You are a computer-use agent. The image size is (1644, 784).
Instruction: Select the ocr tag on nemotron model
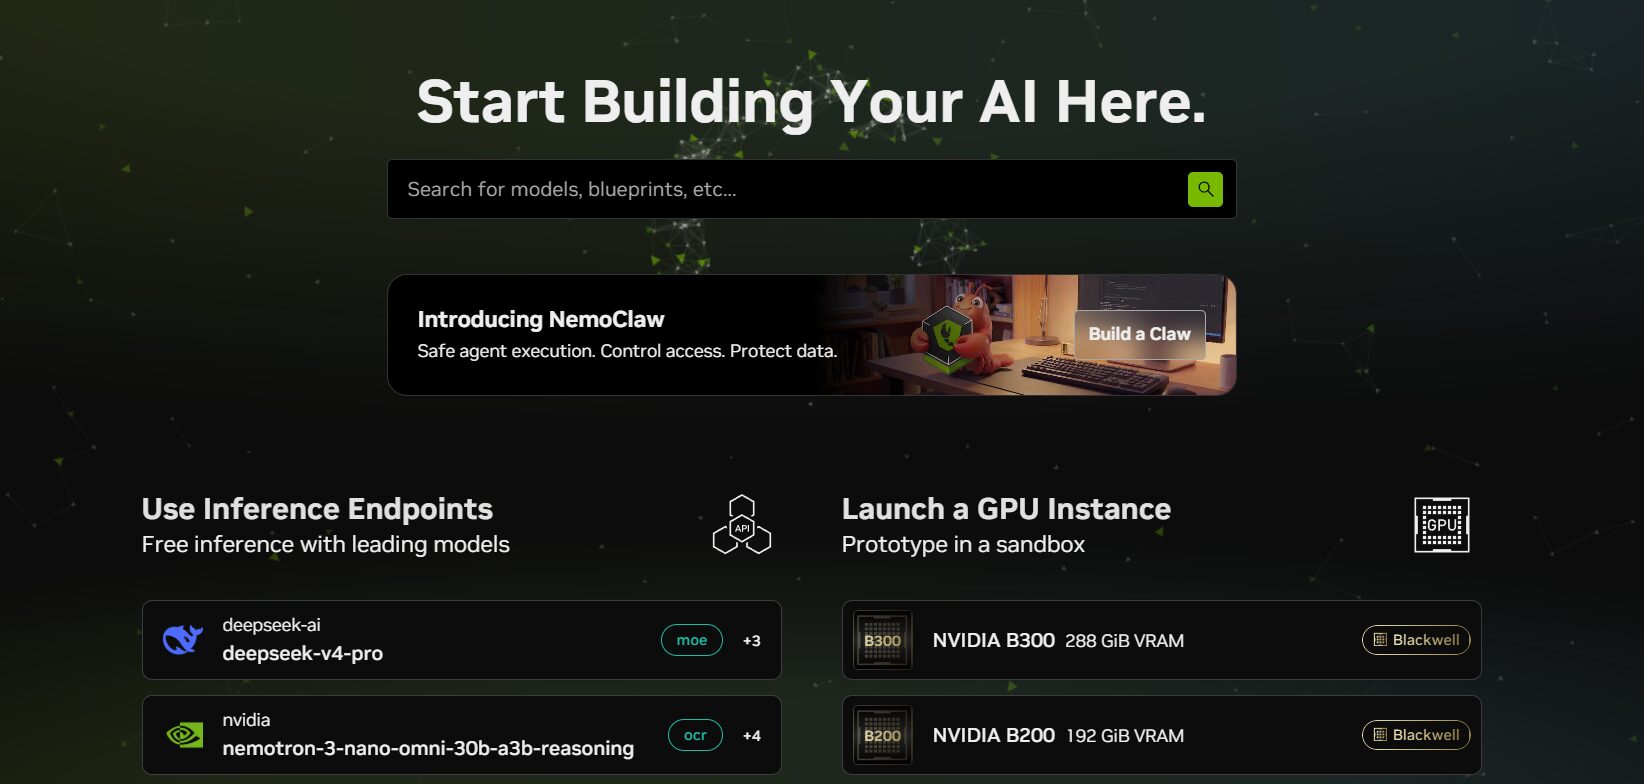tap(695, 735)
